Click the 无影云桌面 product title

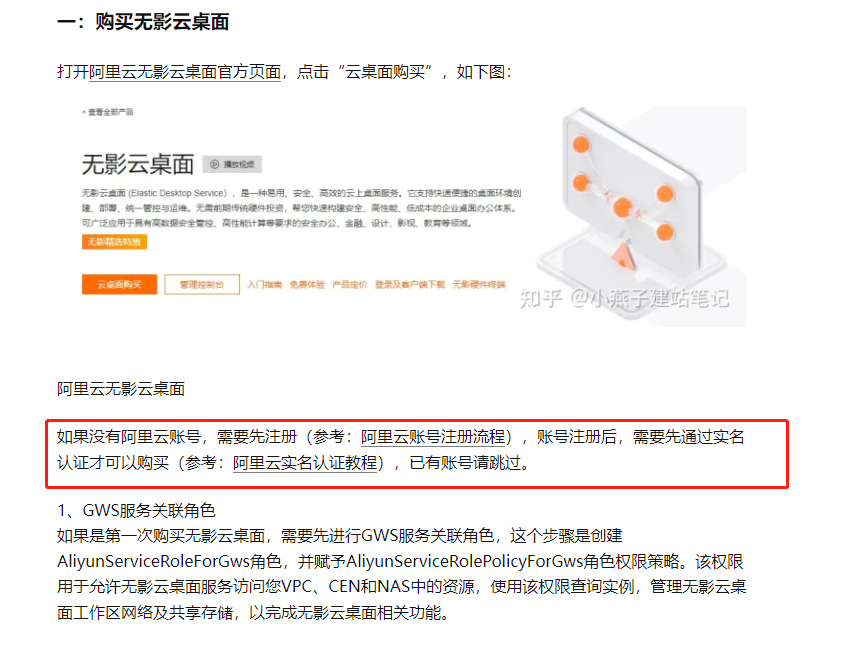click(138, 164)
